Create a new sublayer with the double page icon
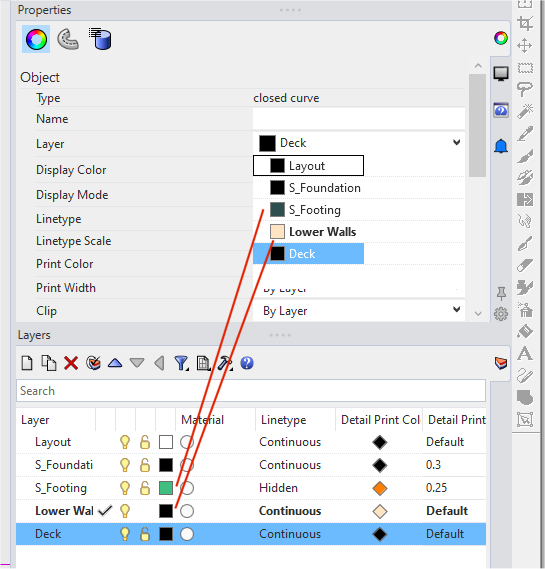 (49, 363)
